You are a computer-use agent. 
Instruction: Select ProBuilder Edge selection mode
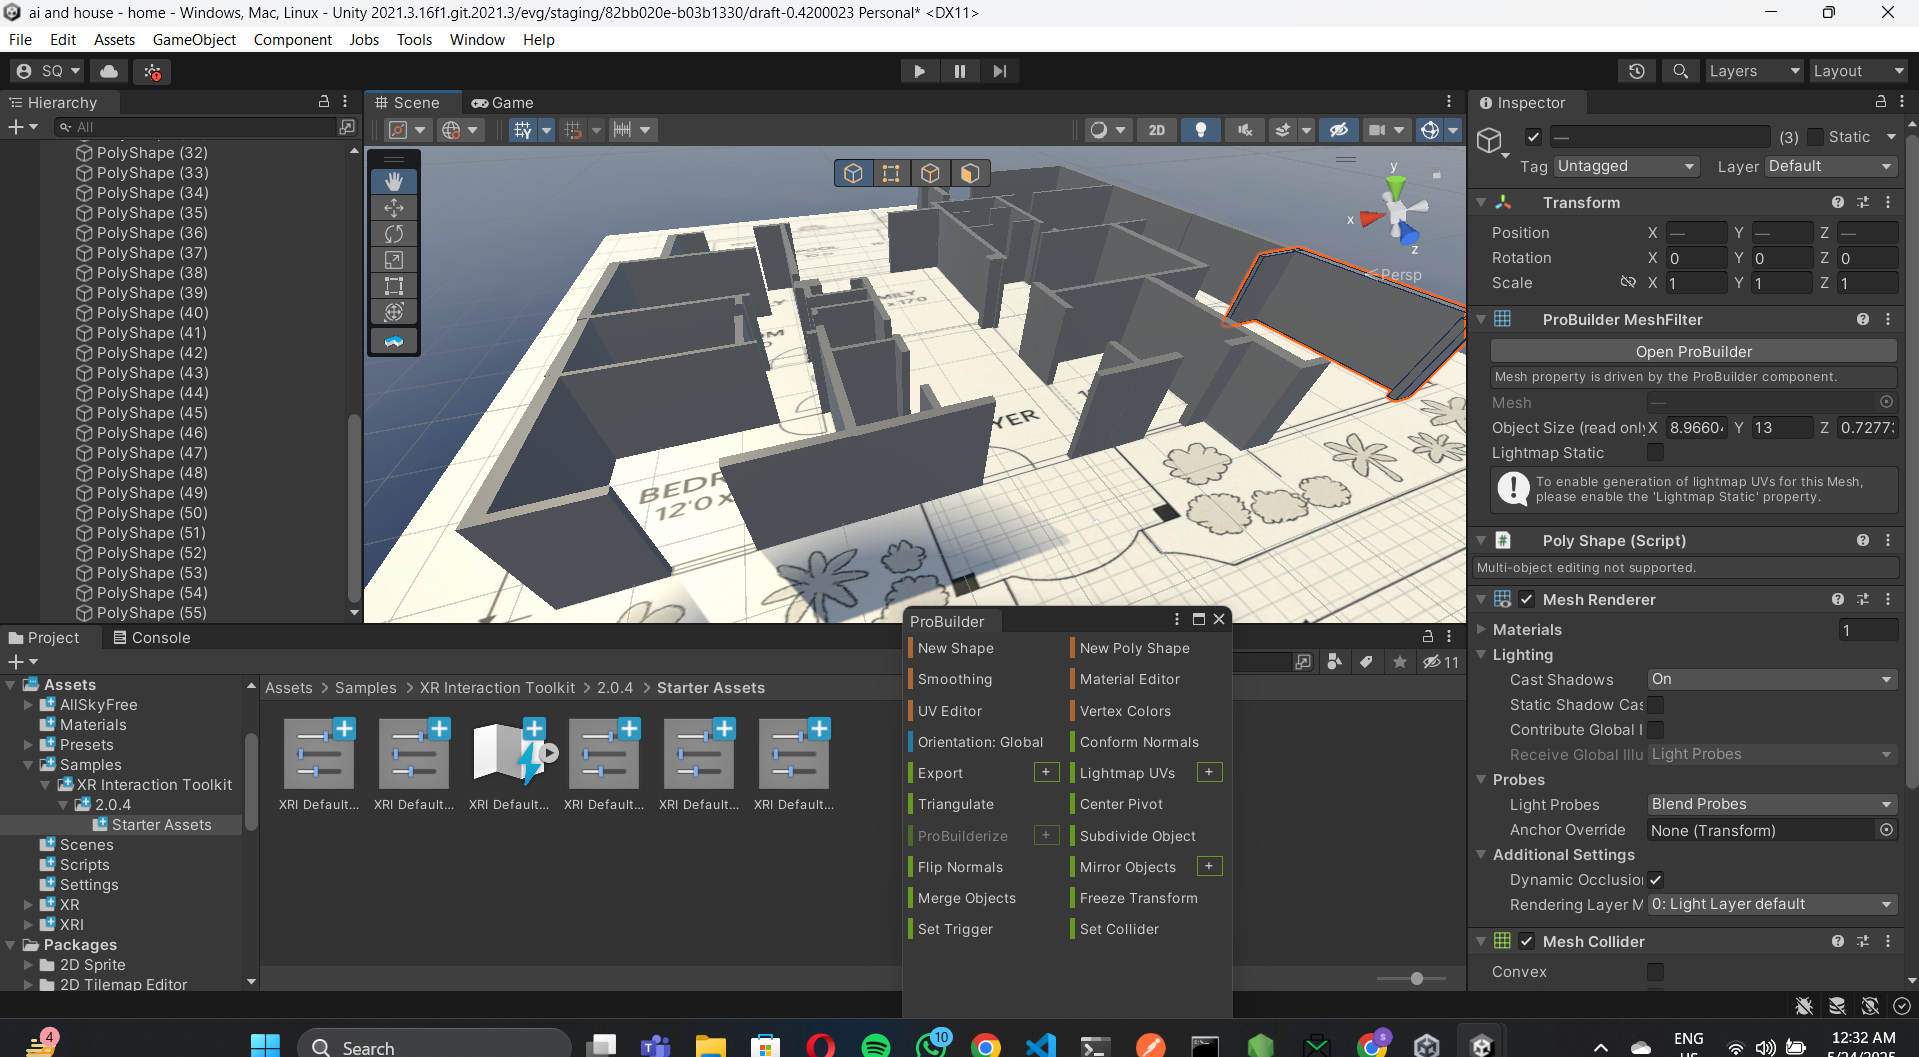click(930, 173)
